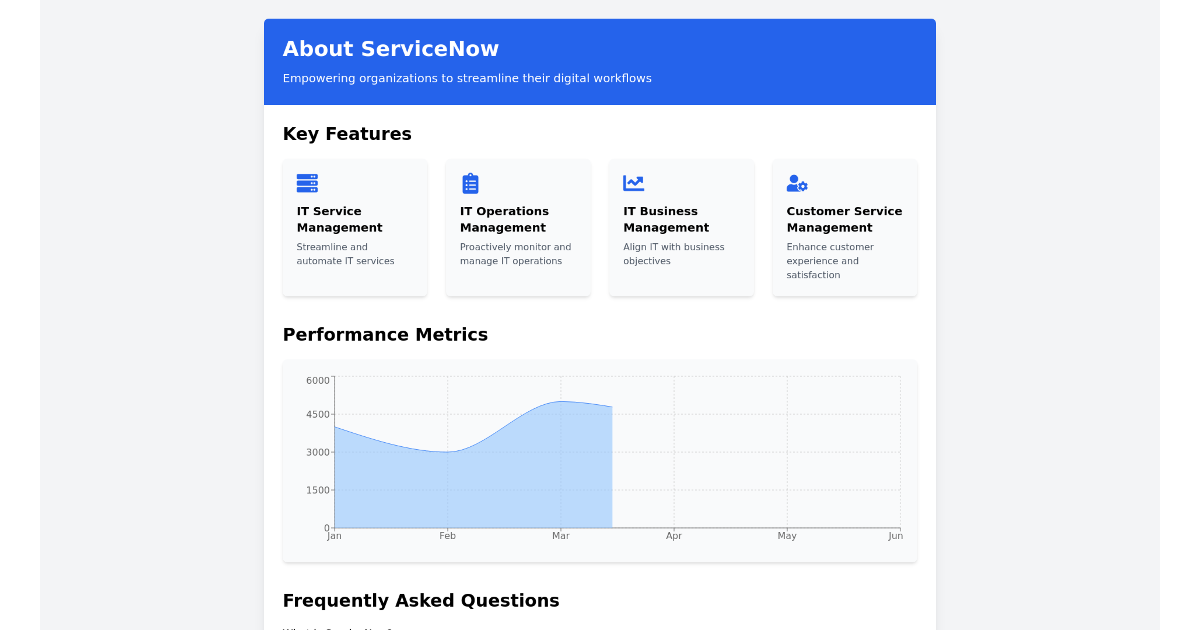This screenshot has width=1200, height=630.
Task: Select the stacked-servers icon on the first card
Action: pos(307,183)
